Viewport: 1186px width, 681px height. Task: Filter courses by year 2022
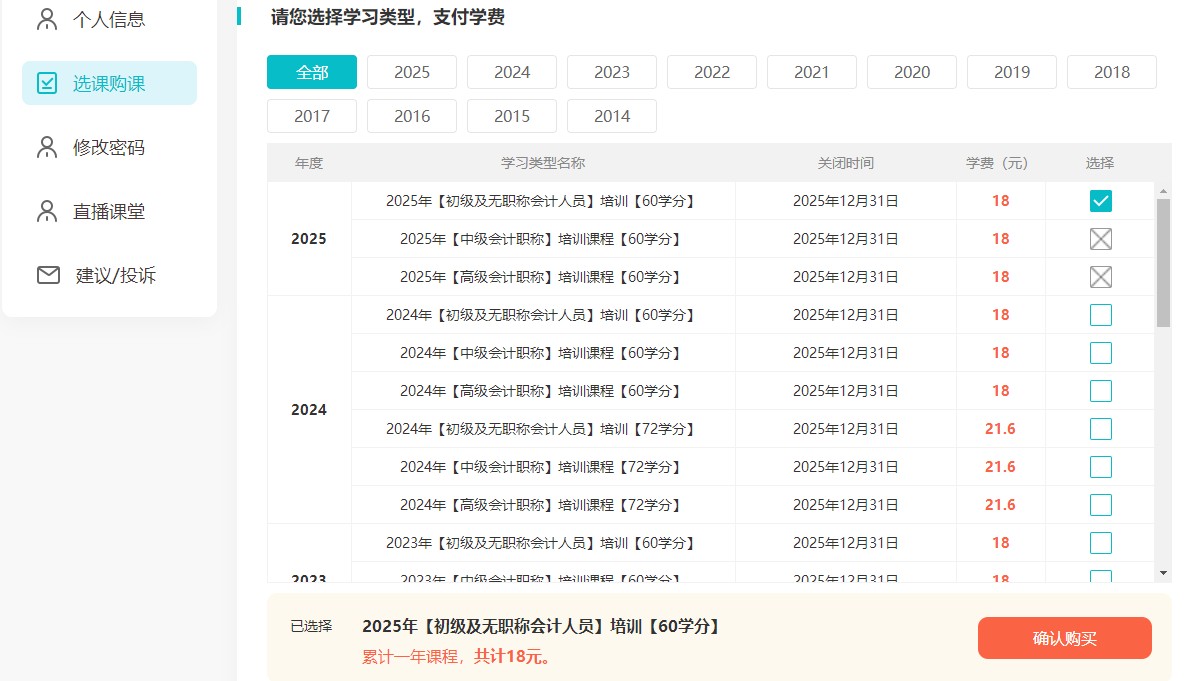[712, 72]
